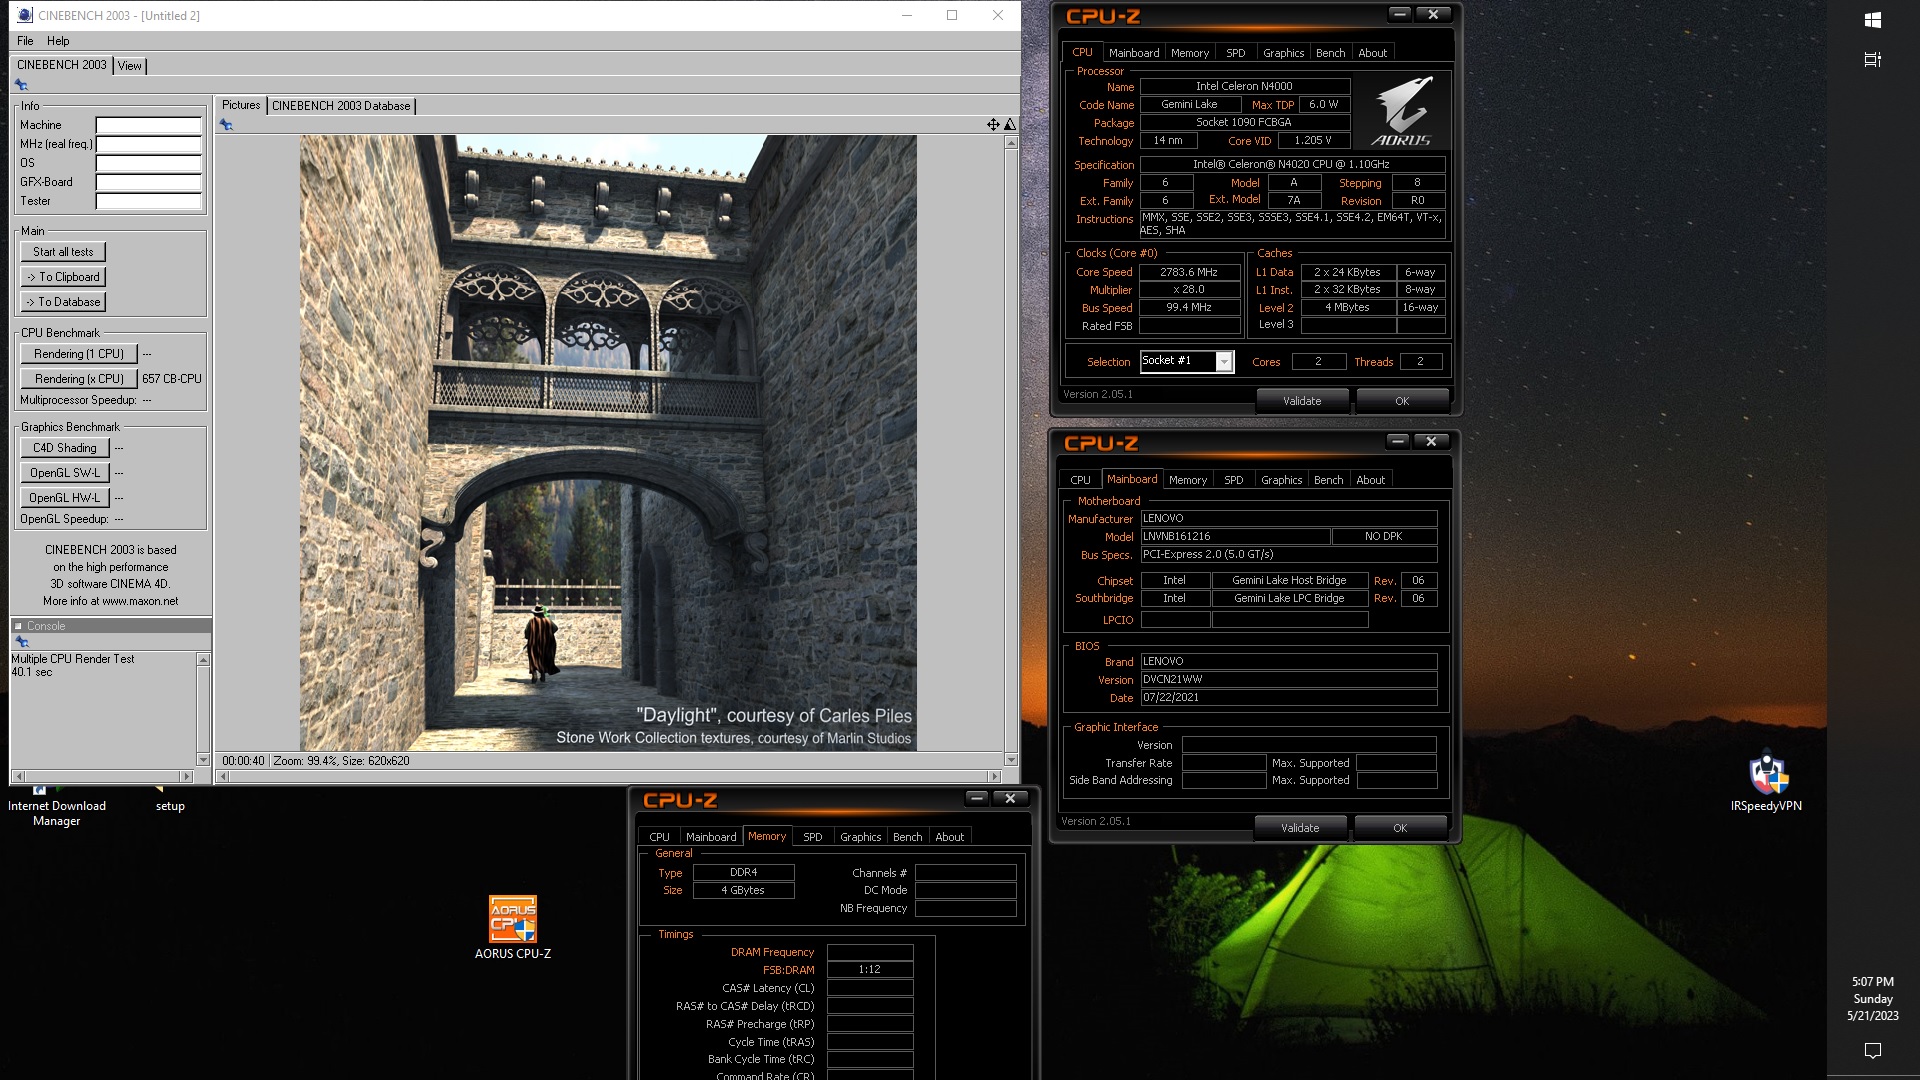Viewport: 1920px width, 1080px height.
Task: Click picture vertical scrollbar up arrow
Action: pyautogui.click(x=1011, y=143)
